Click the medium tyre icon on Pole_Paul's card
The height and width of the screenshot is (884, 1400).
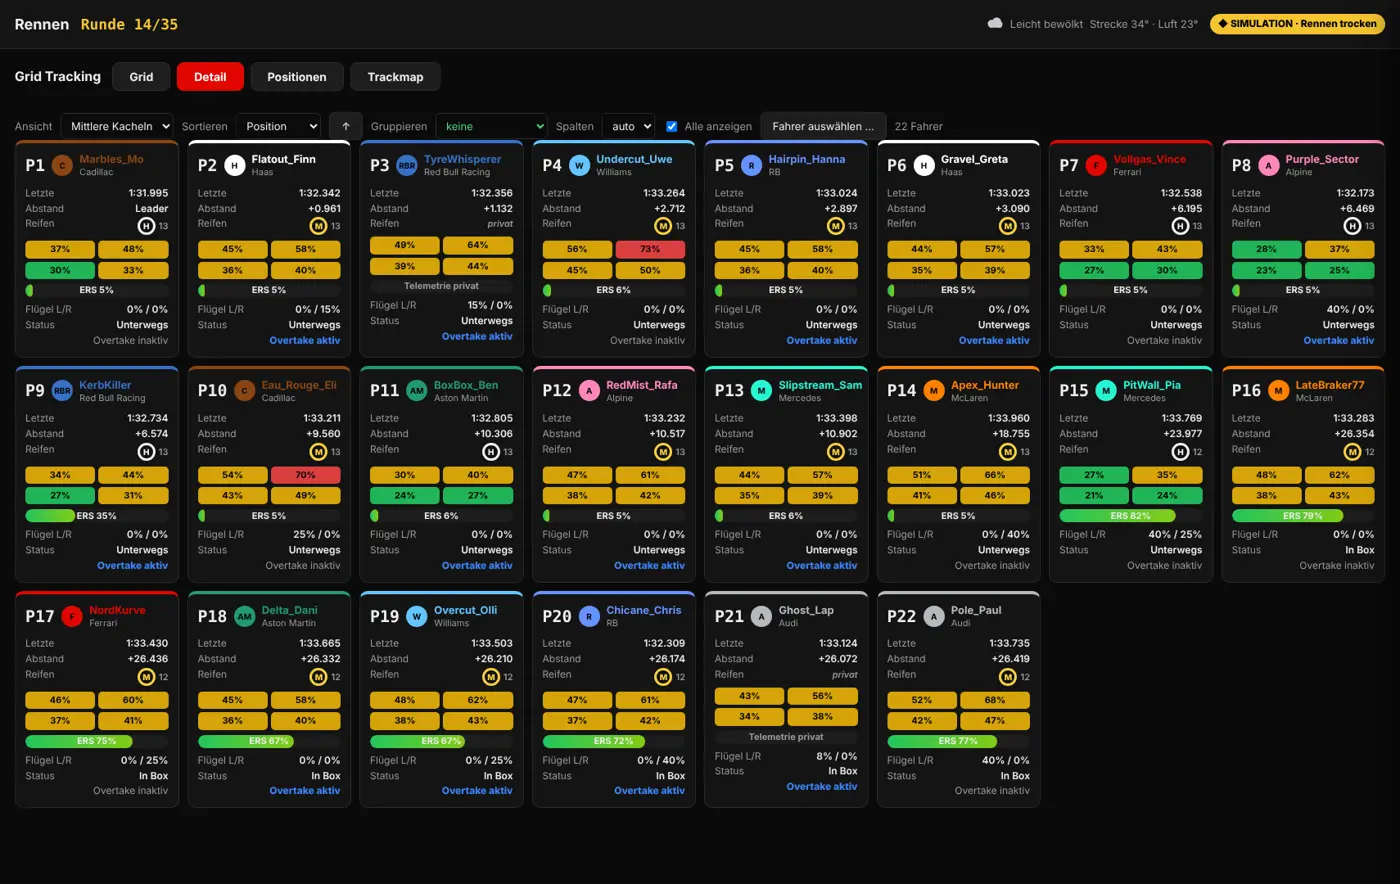pos(1008,677)
